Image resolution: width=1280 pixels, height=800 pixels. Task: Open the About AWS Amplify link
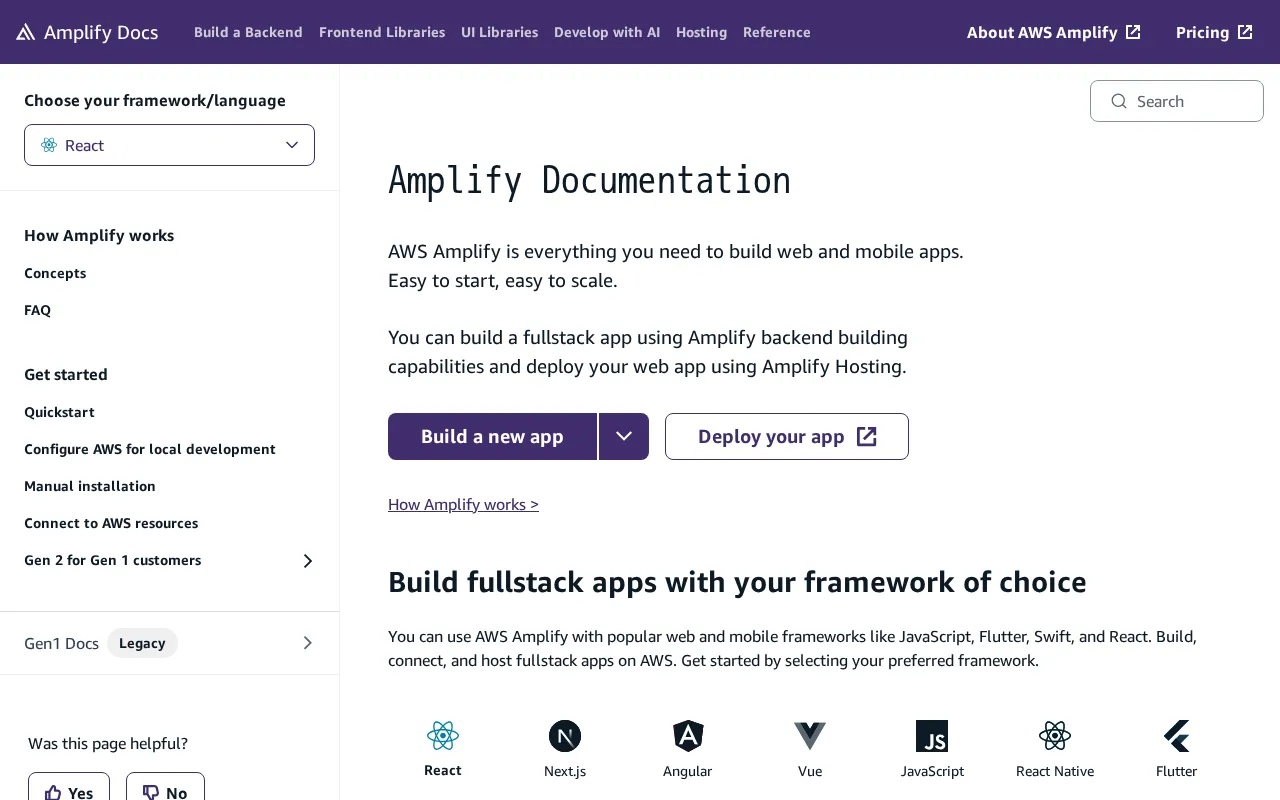[x=1054, y=32]
